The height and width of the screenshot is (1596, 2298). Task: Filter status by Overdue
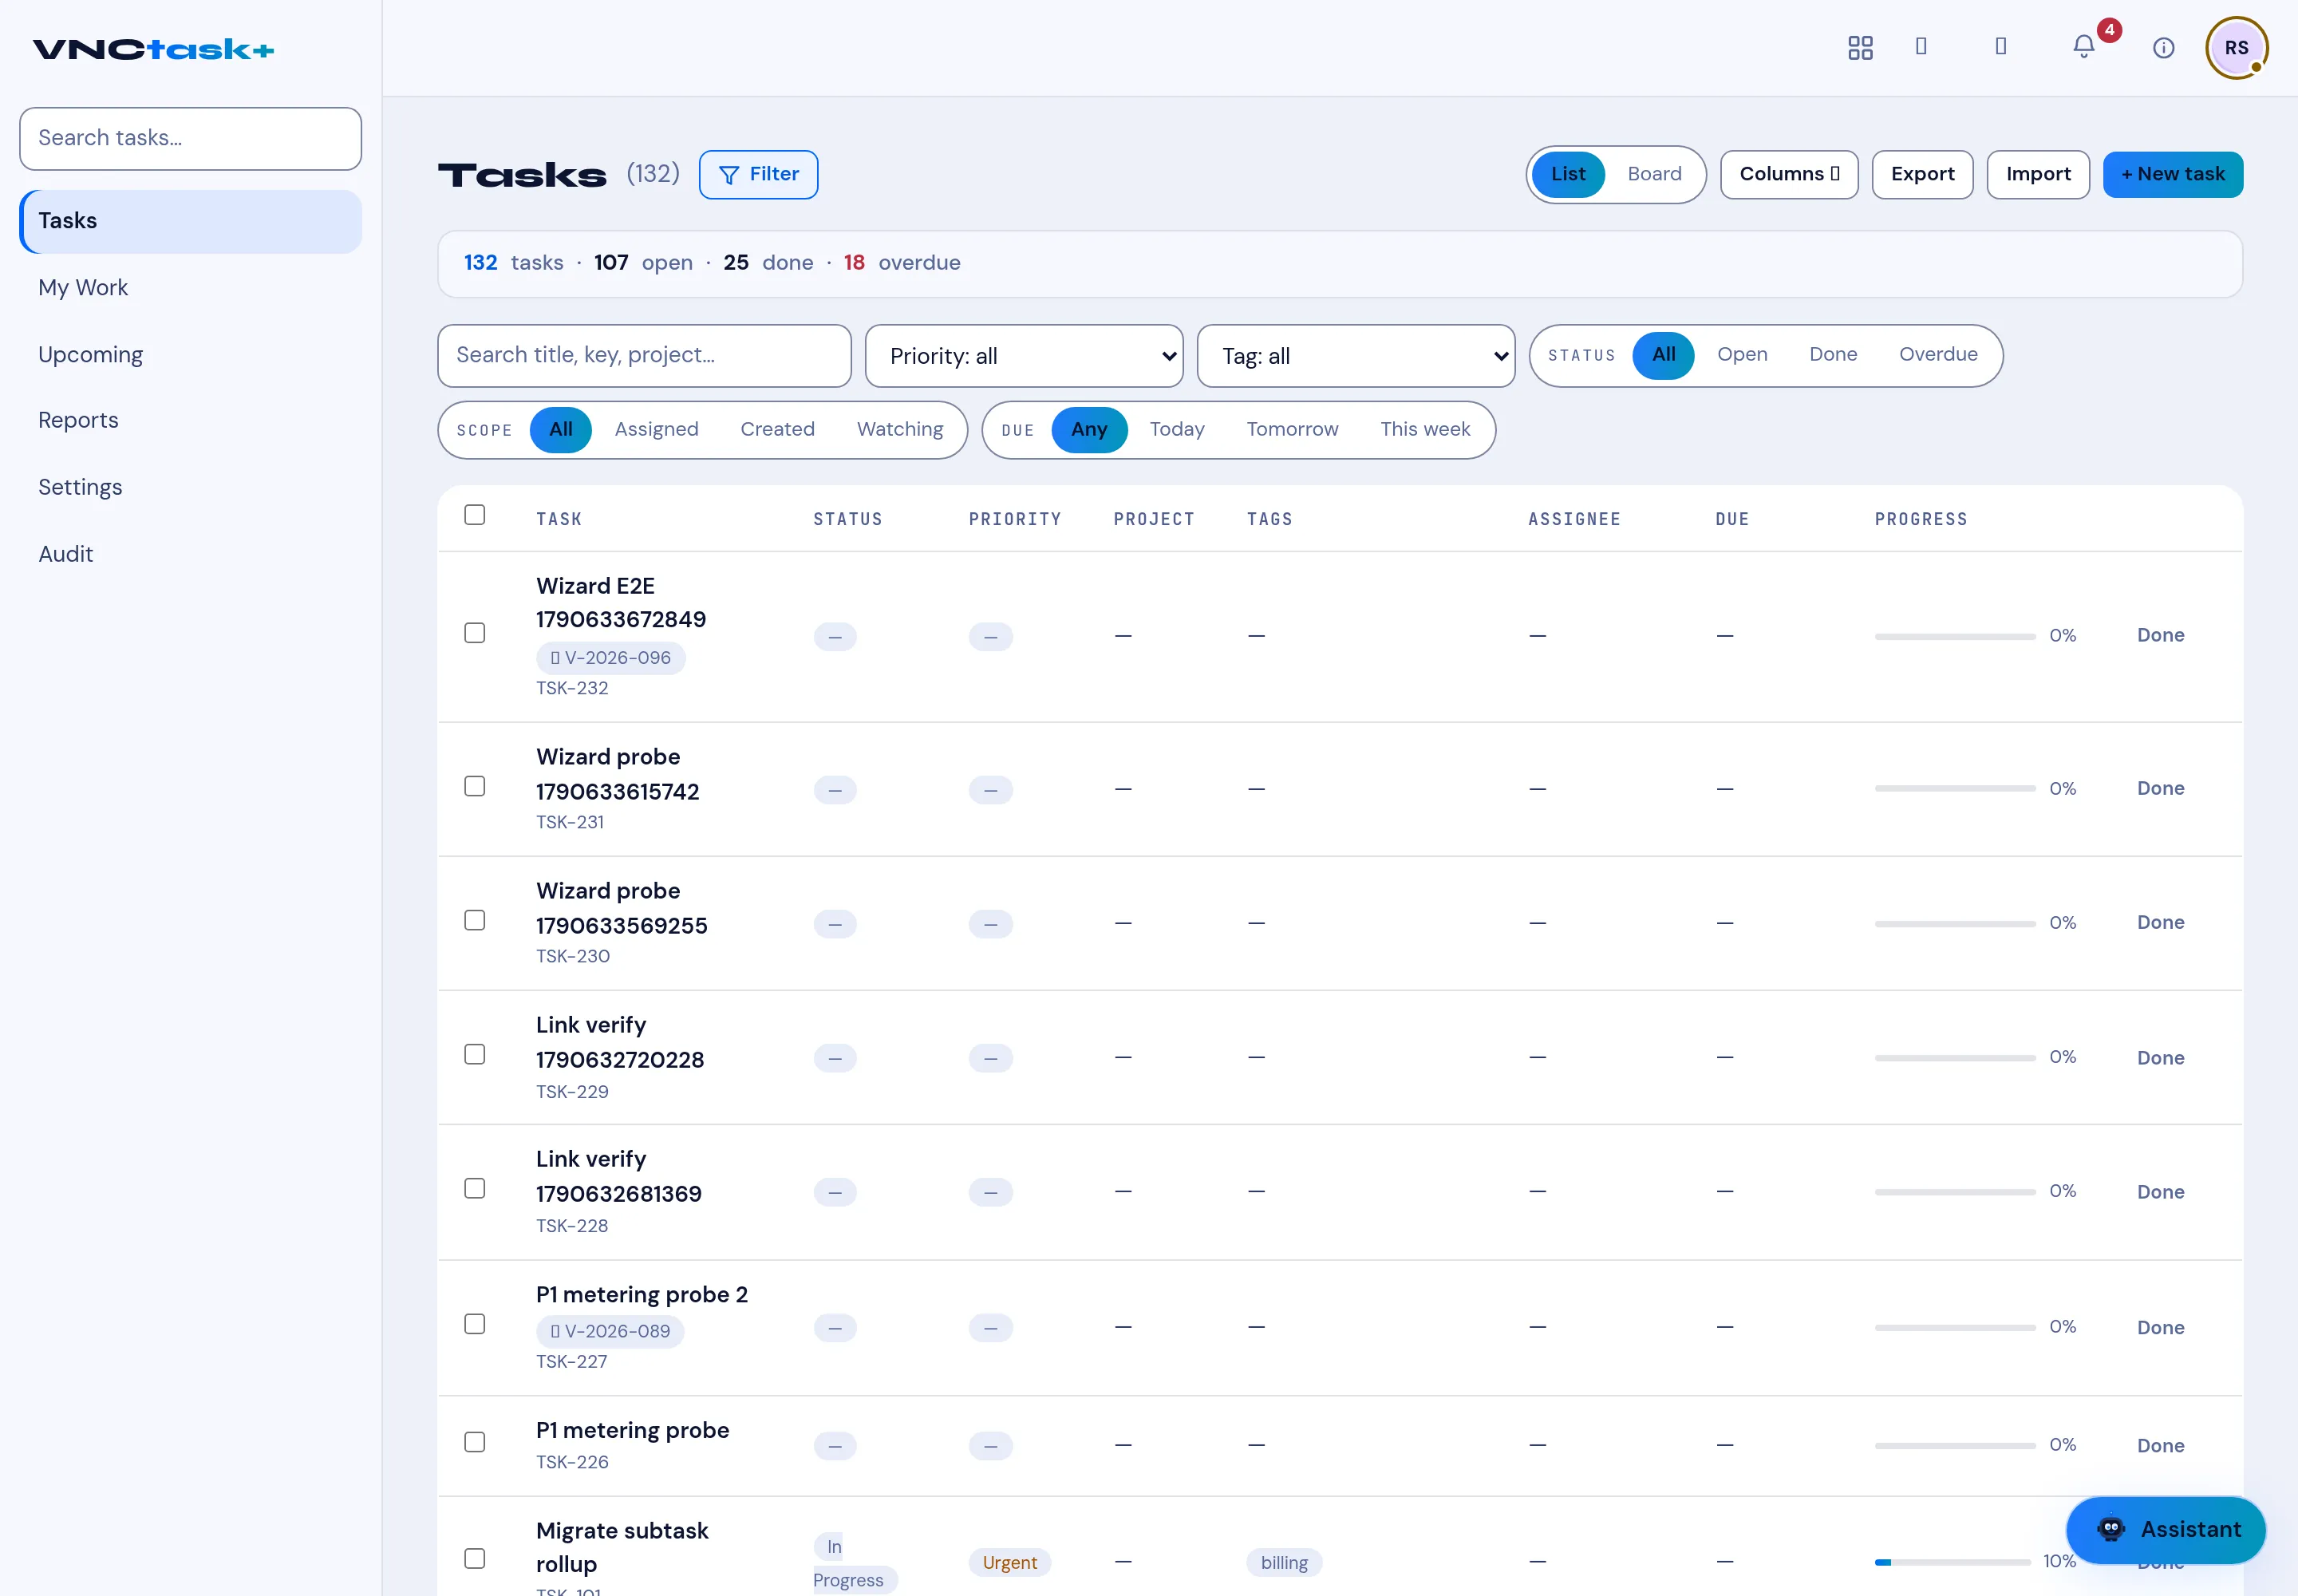click(1938, 355)
